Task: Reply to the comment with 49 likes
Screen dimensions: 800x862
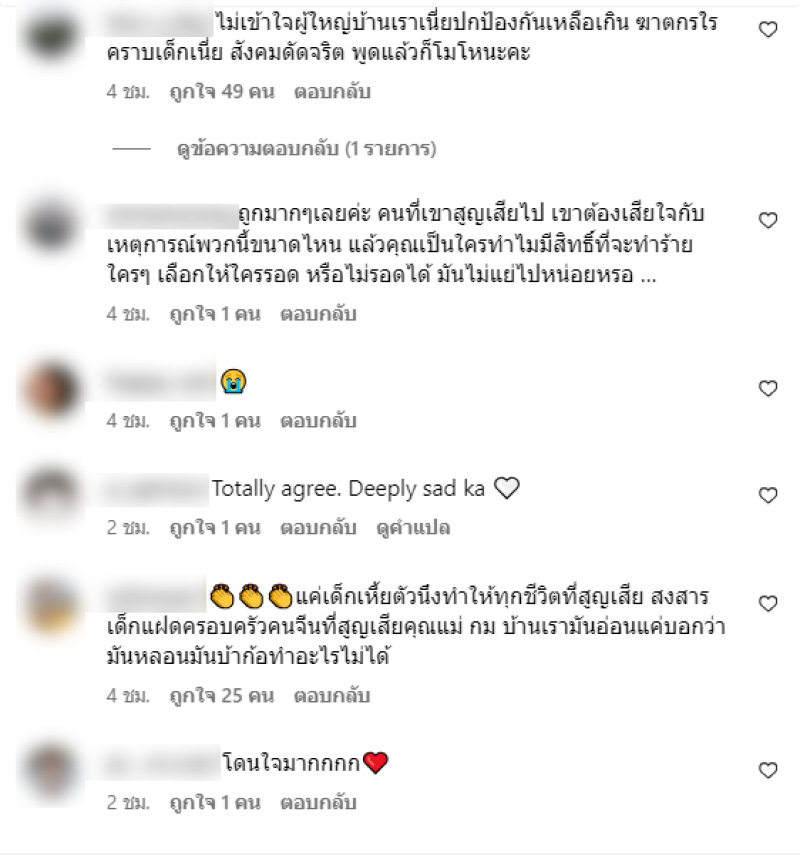Action: pos(332,92)
